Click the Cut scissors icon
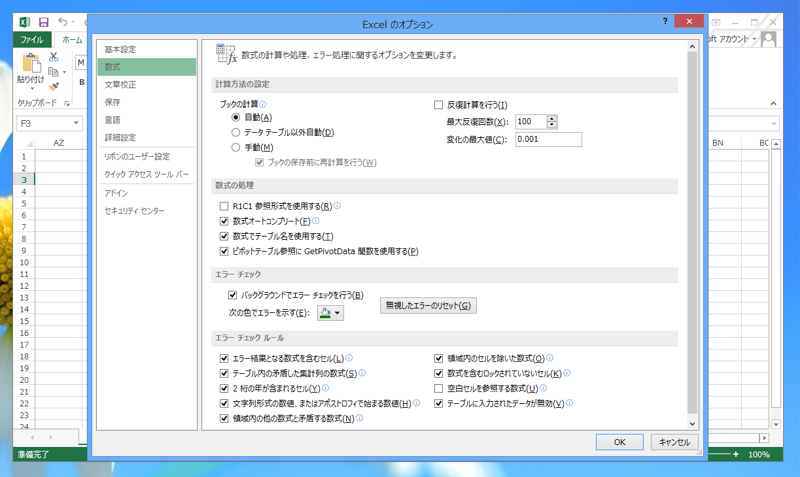This screenshot has width=800, height=477. tap(54, 57)
